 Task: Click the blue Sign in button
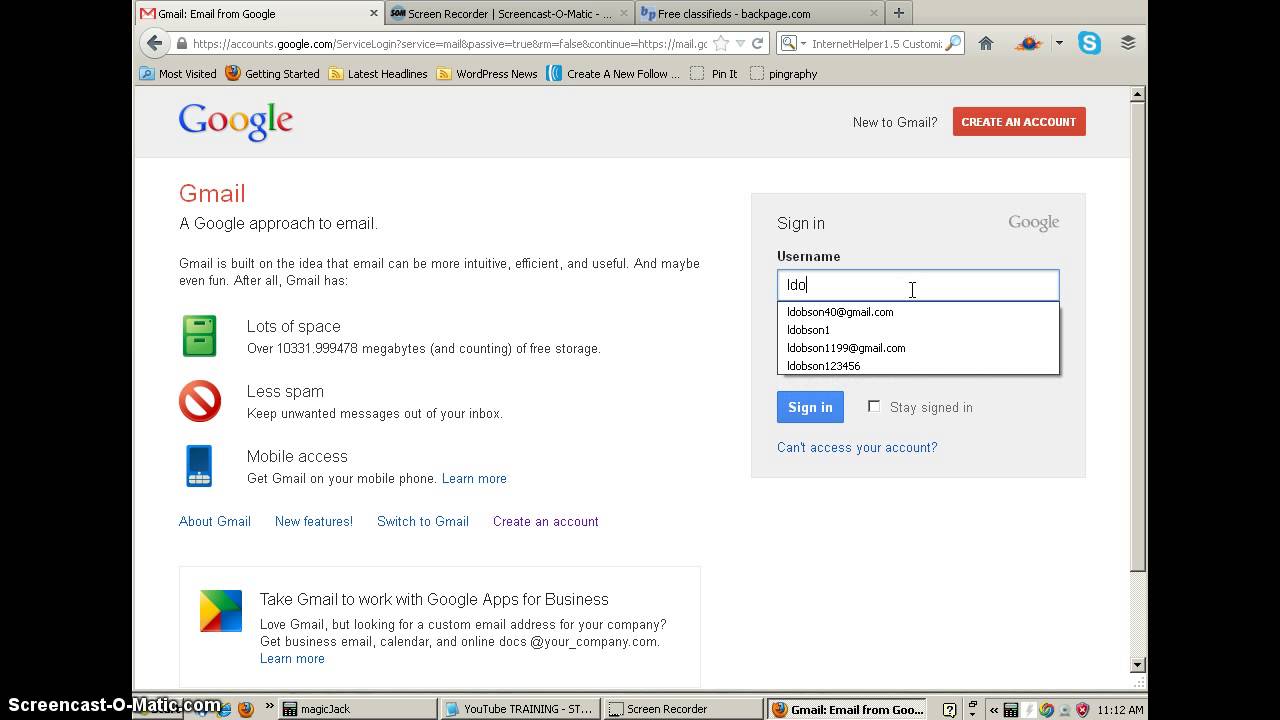(x=810, y=407)
